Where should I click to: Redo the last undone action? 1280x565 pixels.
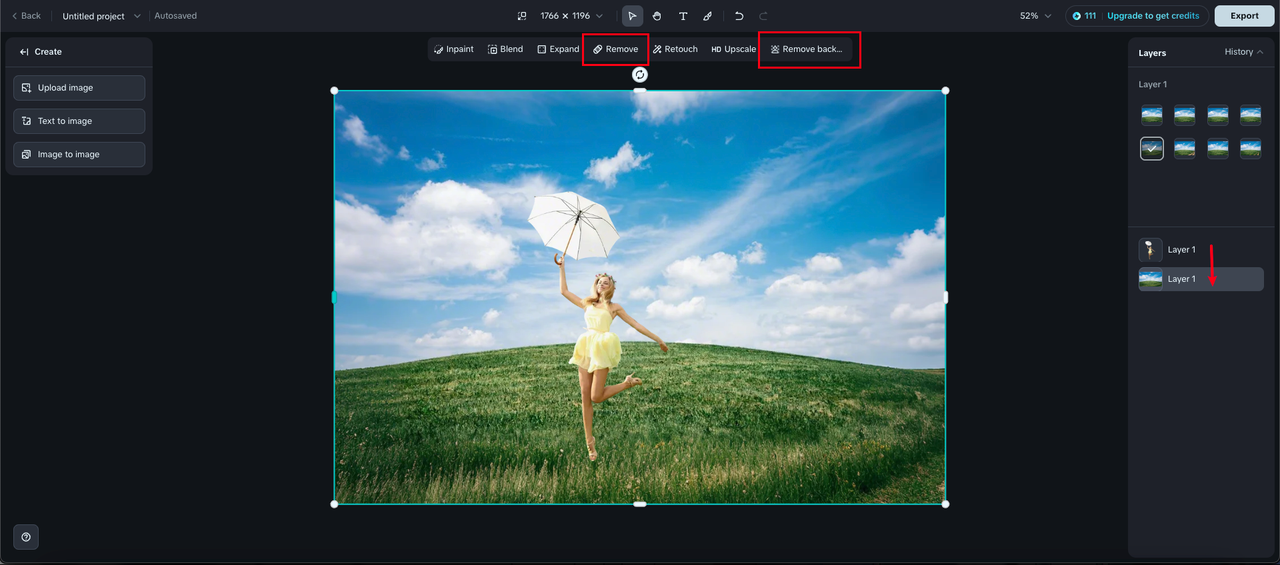pos(763,16)
